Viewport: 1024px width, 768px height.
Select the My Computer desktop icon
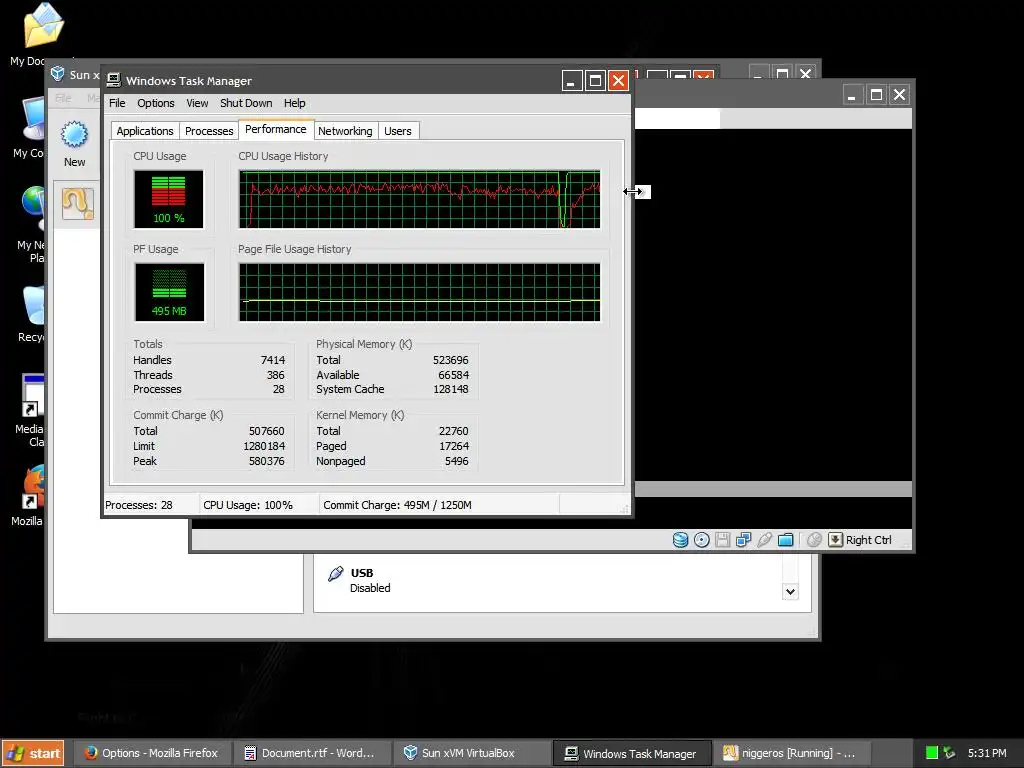tap(34, 119)
